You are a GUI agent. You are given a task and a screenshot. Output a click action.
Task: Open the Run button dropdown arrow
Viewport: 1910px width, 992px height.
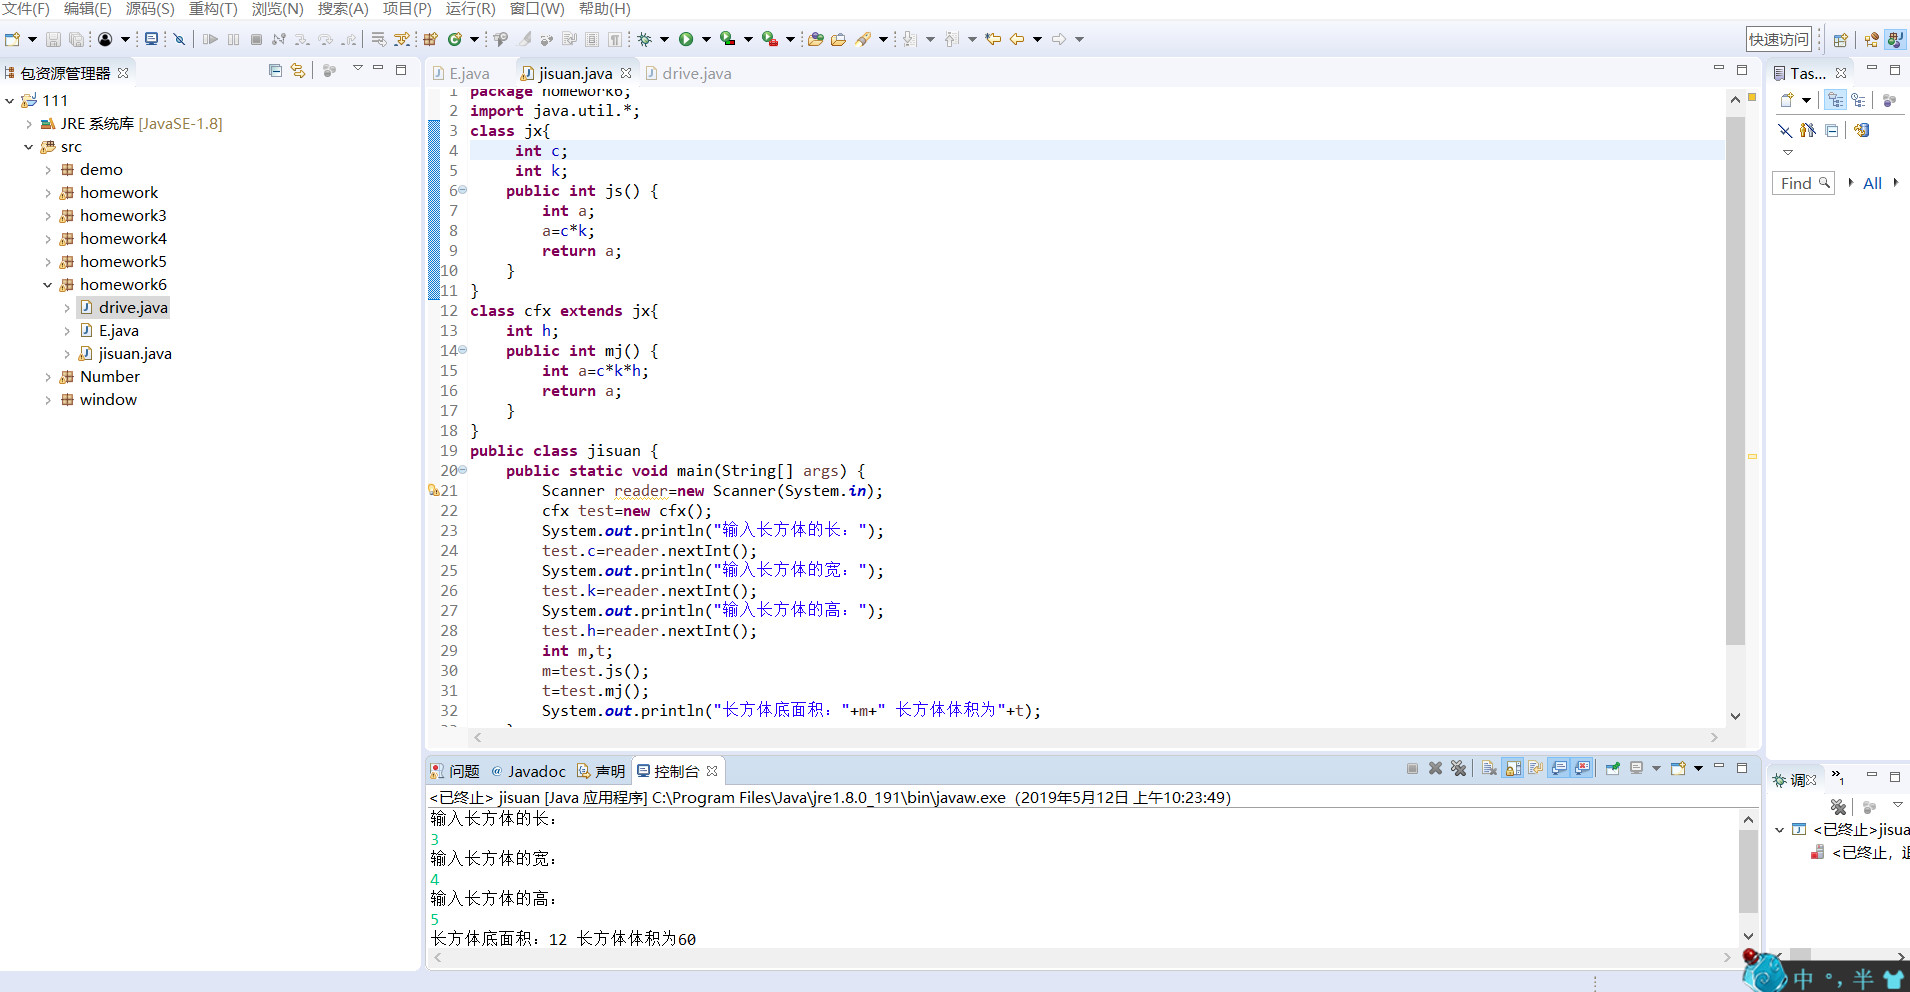(706, 40)
